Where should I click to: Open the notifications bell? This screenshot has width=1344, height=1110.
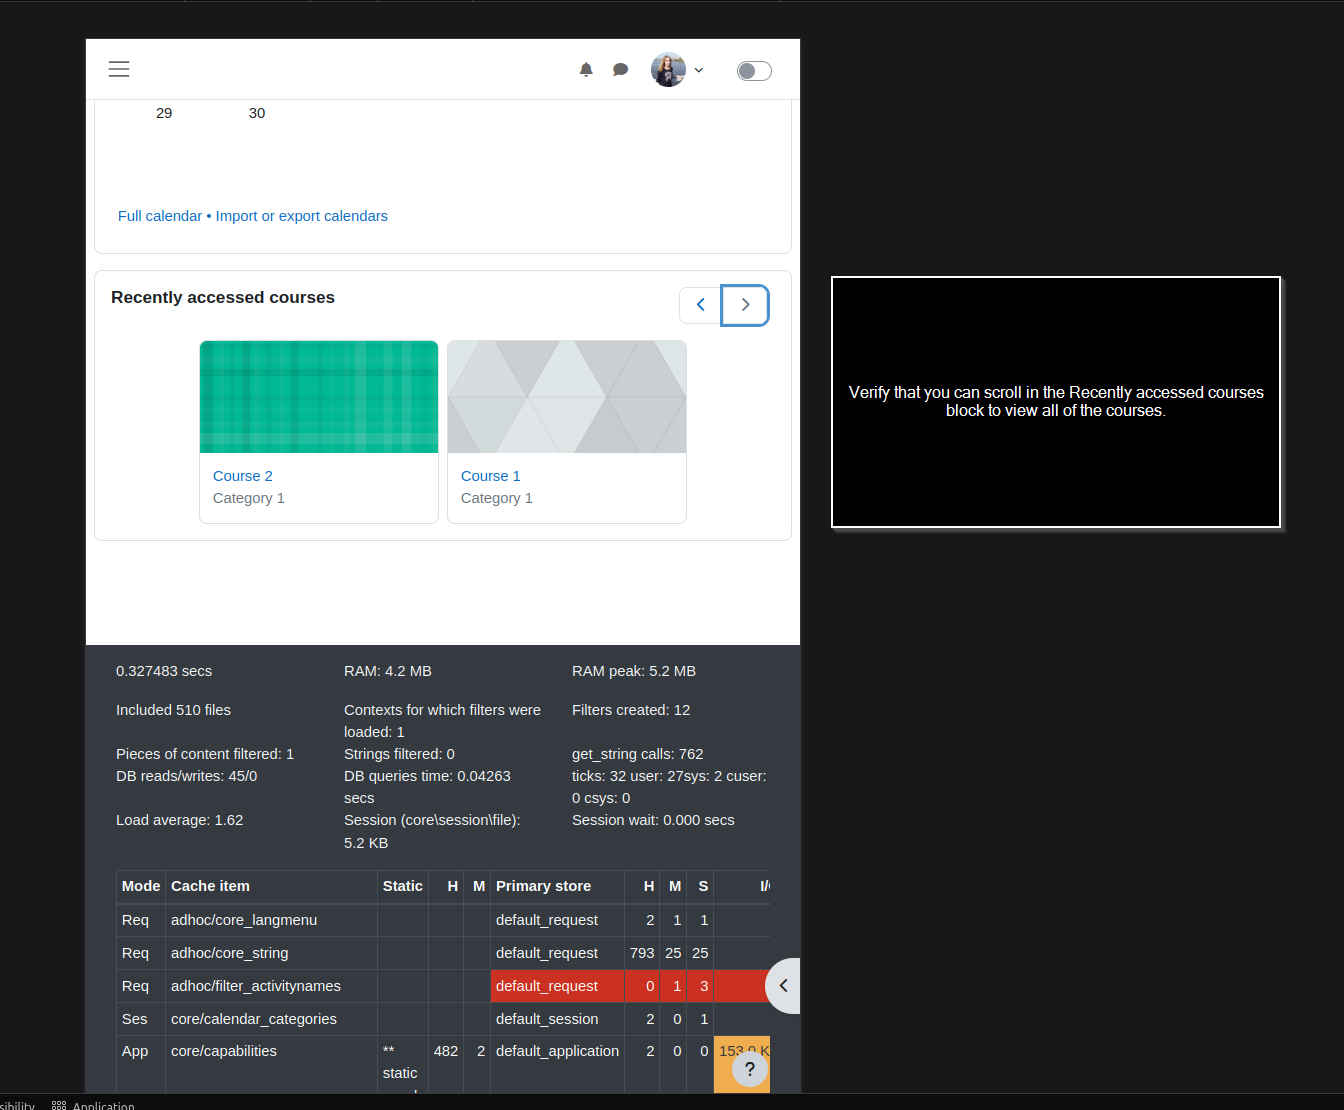tap(586, 70)
